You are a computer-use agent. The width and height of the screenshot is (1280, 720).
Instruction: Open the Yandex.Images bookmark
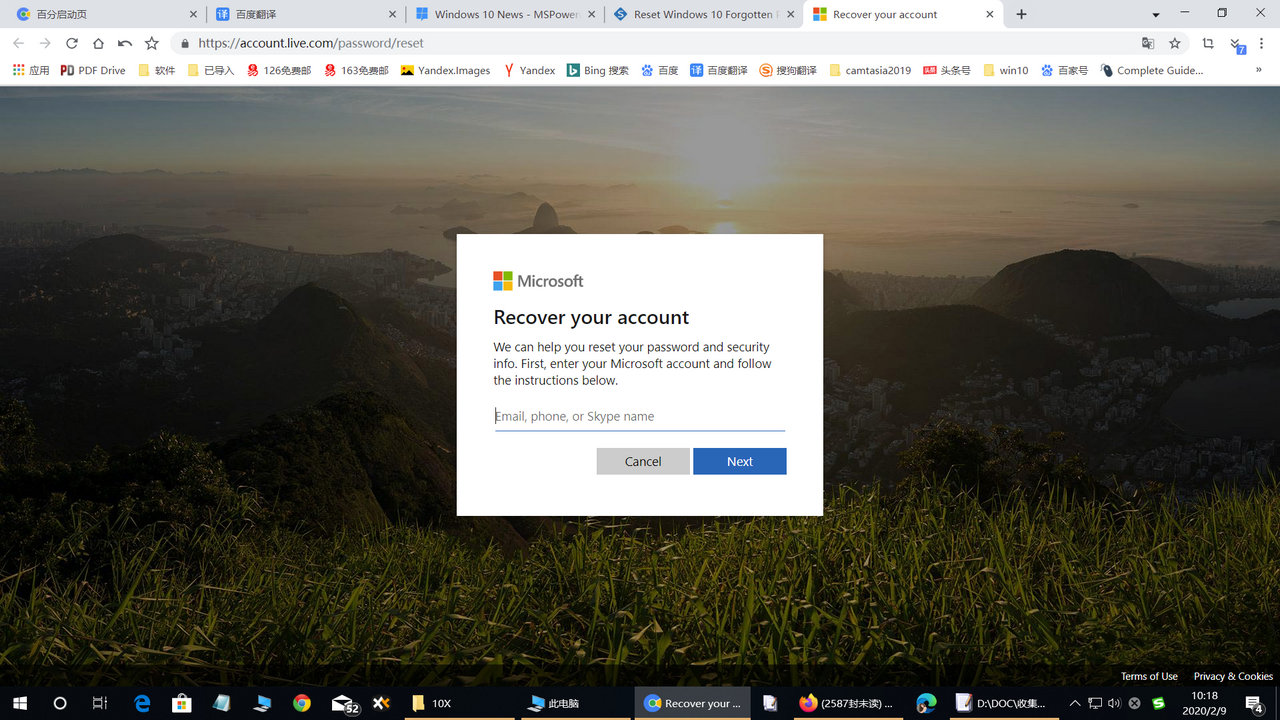445,70
